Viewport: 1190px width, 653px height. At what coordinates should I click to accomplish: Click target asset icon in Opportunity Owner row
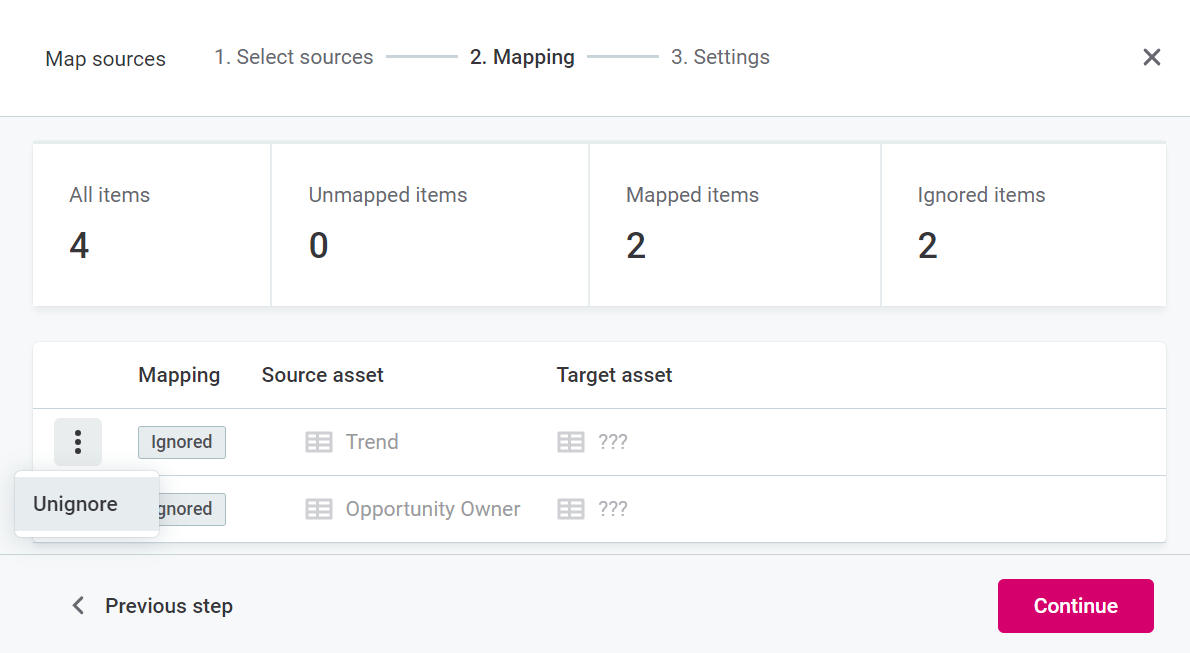[x=570, y=509]
